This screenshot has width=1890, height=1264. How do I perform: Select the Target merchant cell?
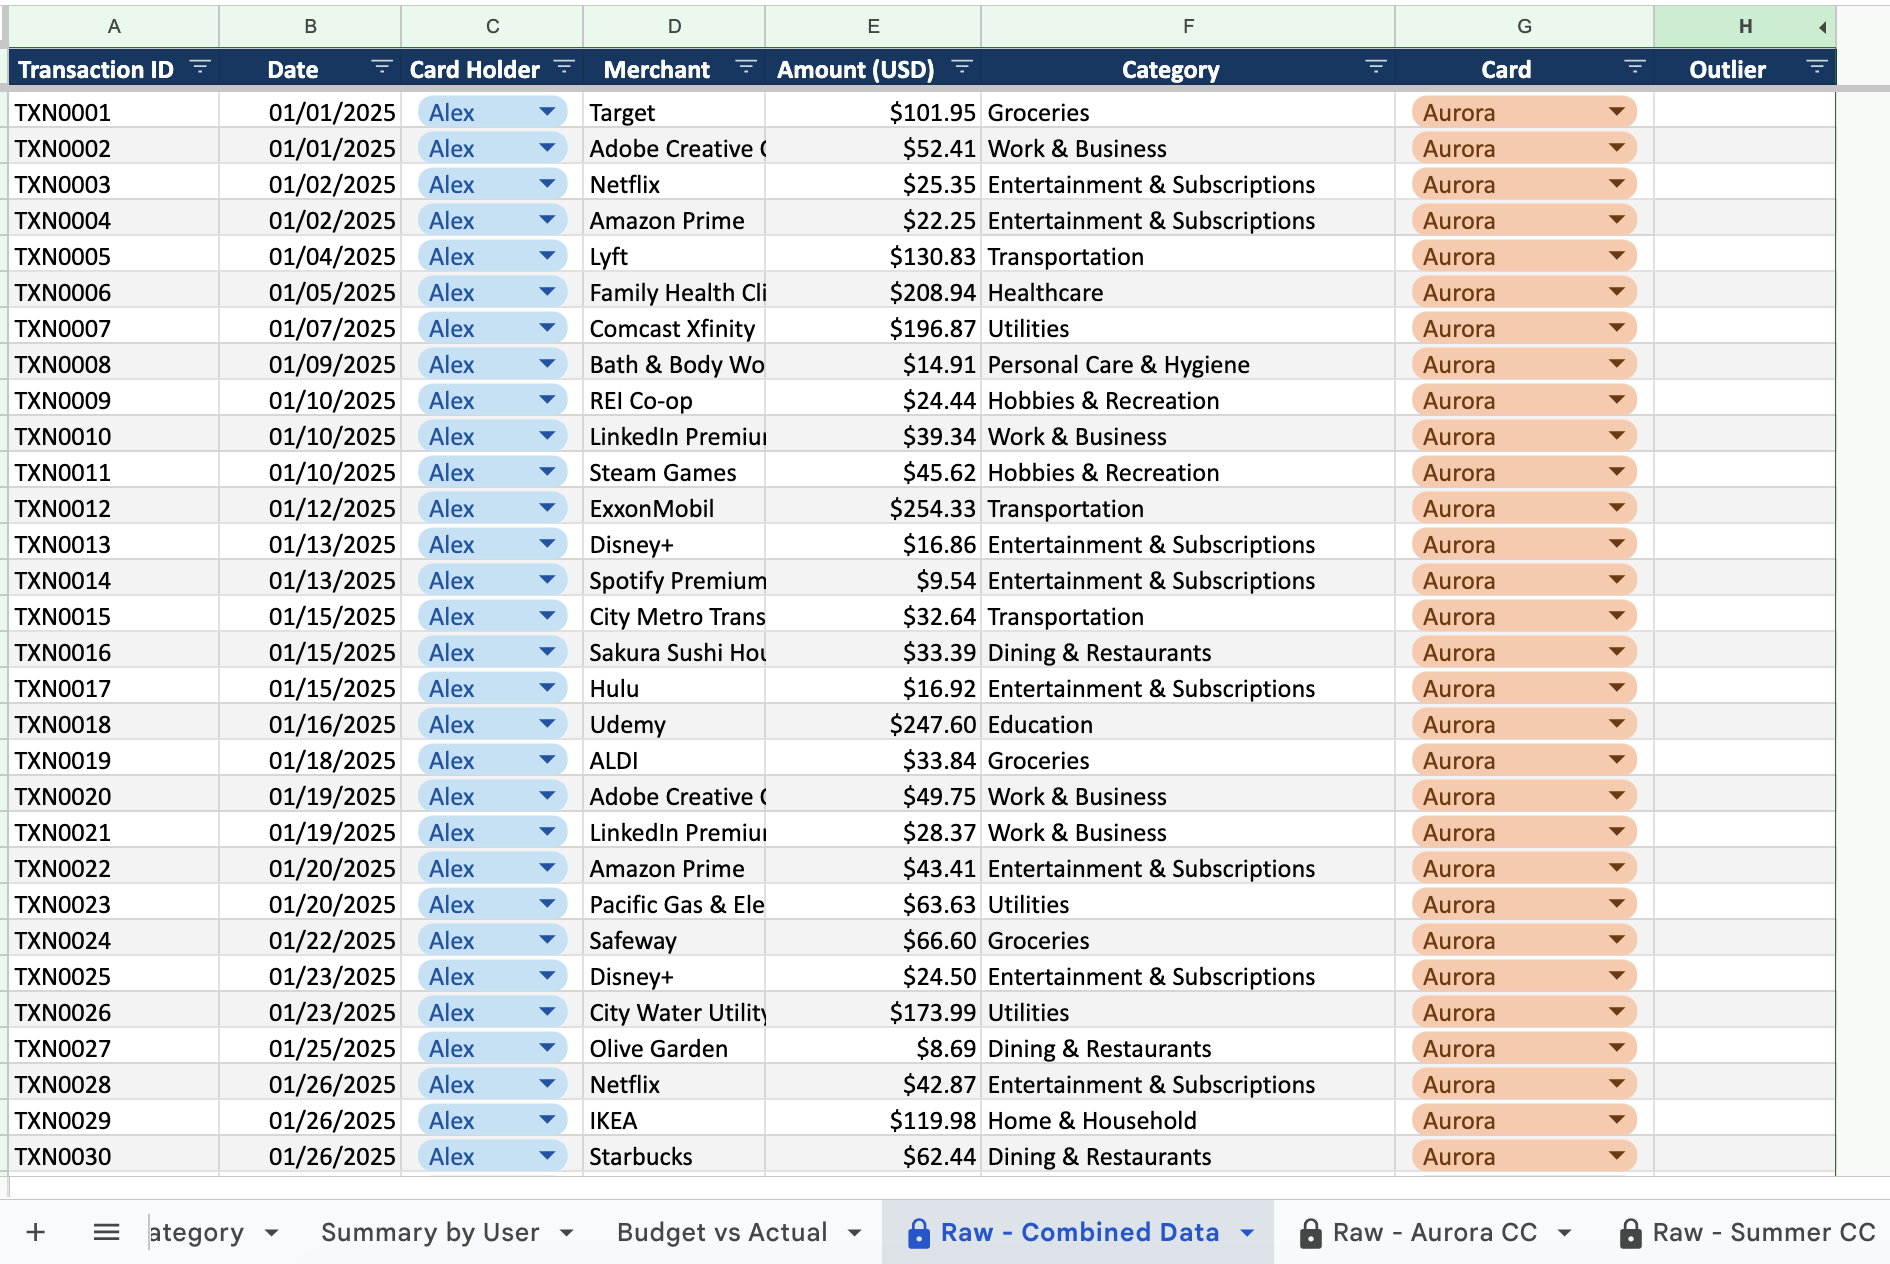coord(674,112)
